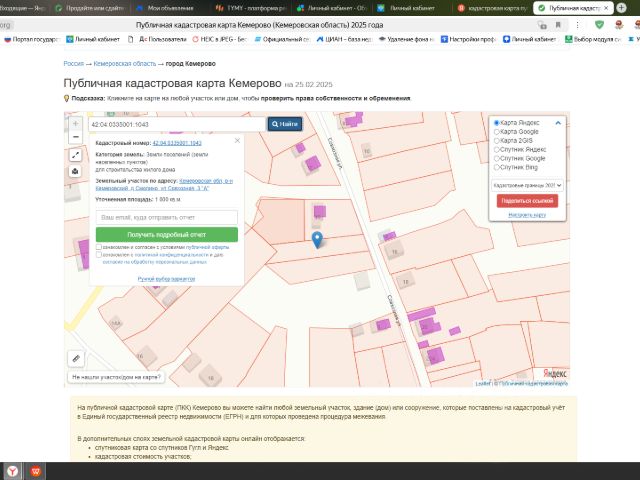Open the print map icon button
The width and height of the screenshot is (640, 480).
click(76, 171)
